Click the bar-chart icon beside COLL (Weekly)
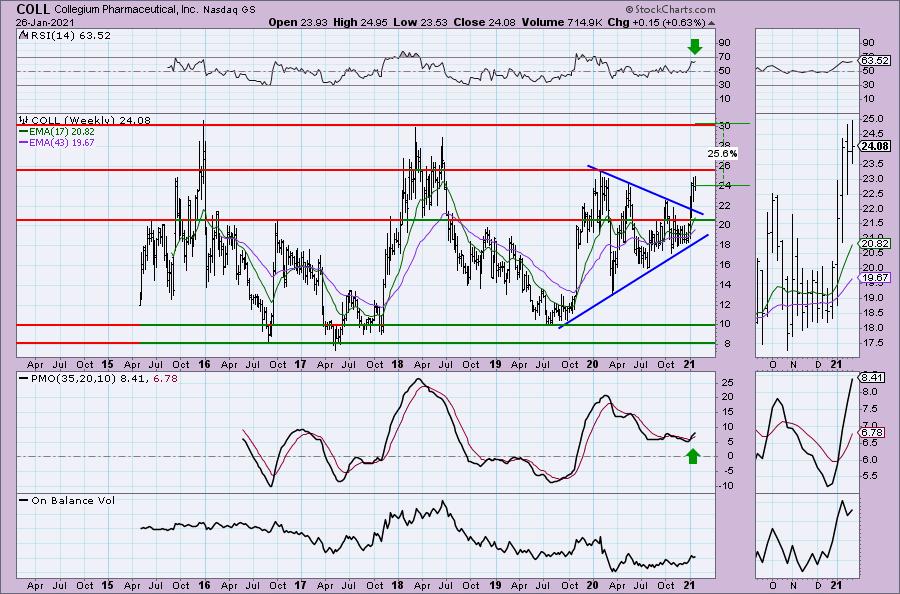The width and height of the screenshot is (900, 594). tap(24, 120)
